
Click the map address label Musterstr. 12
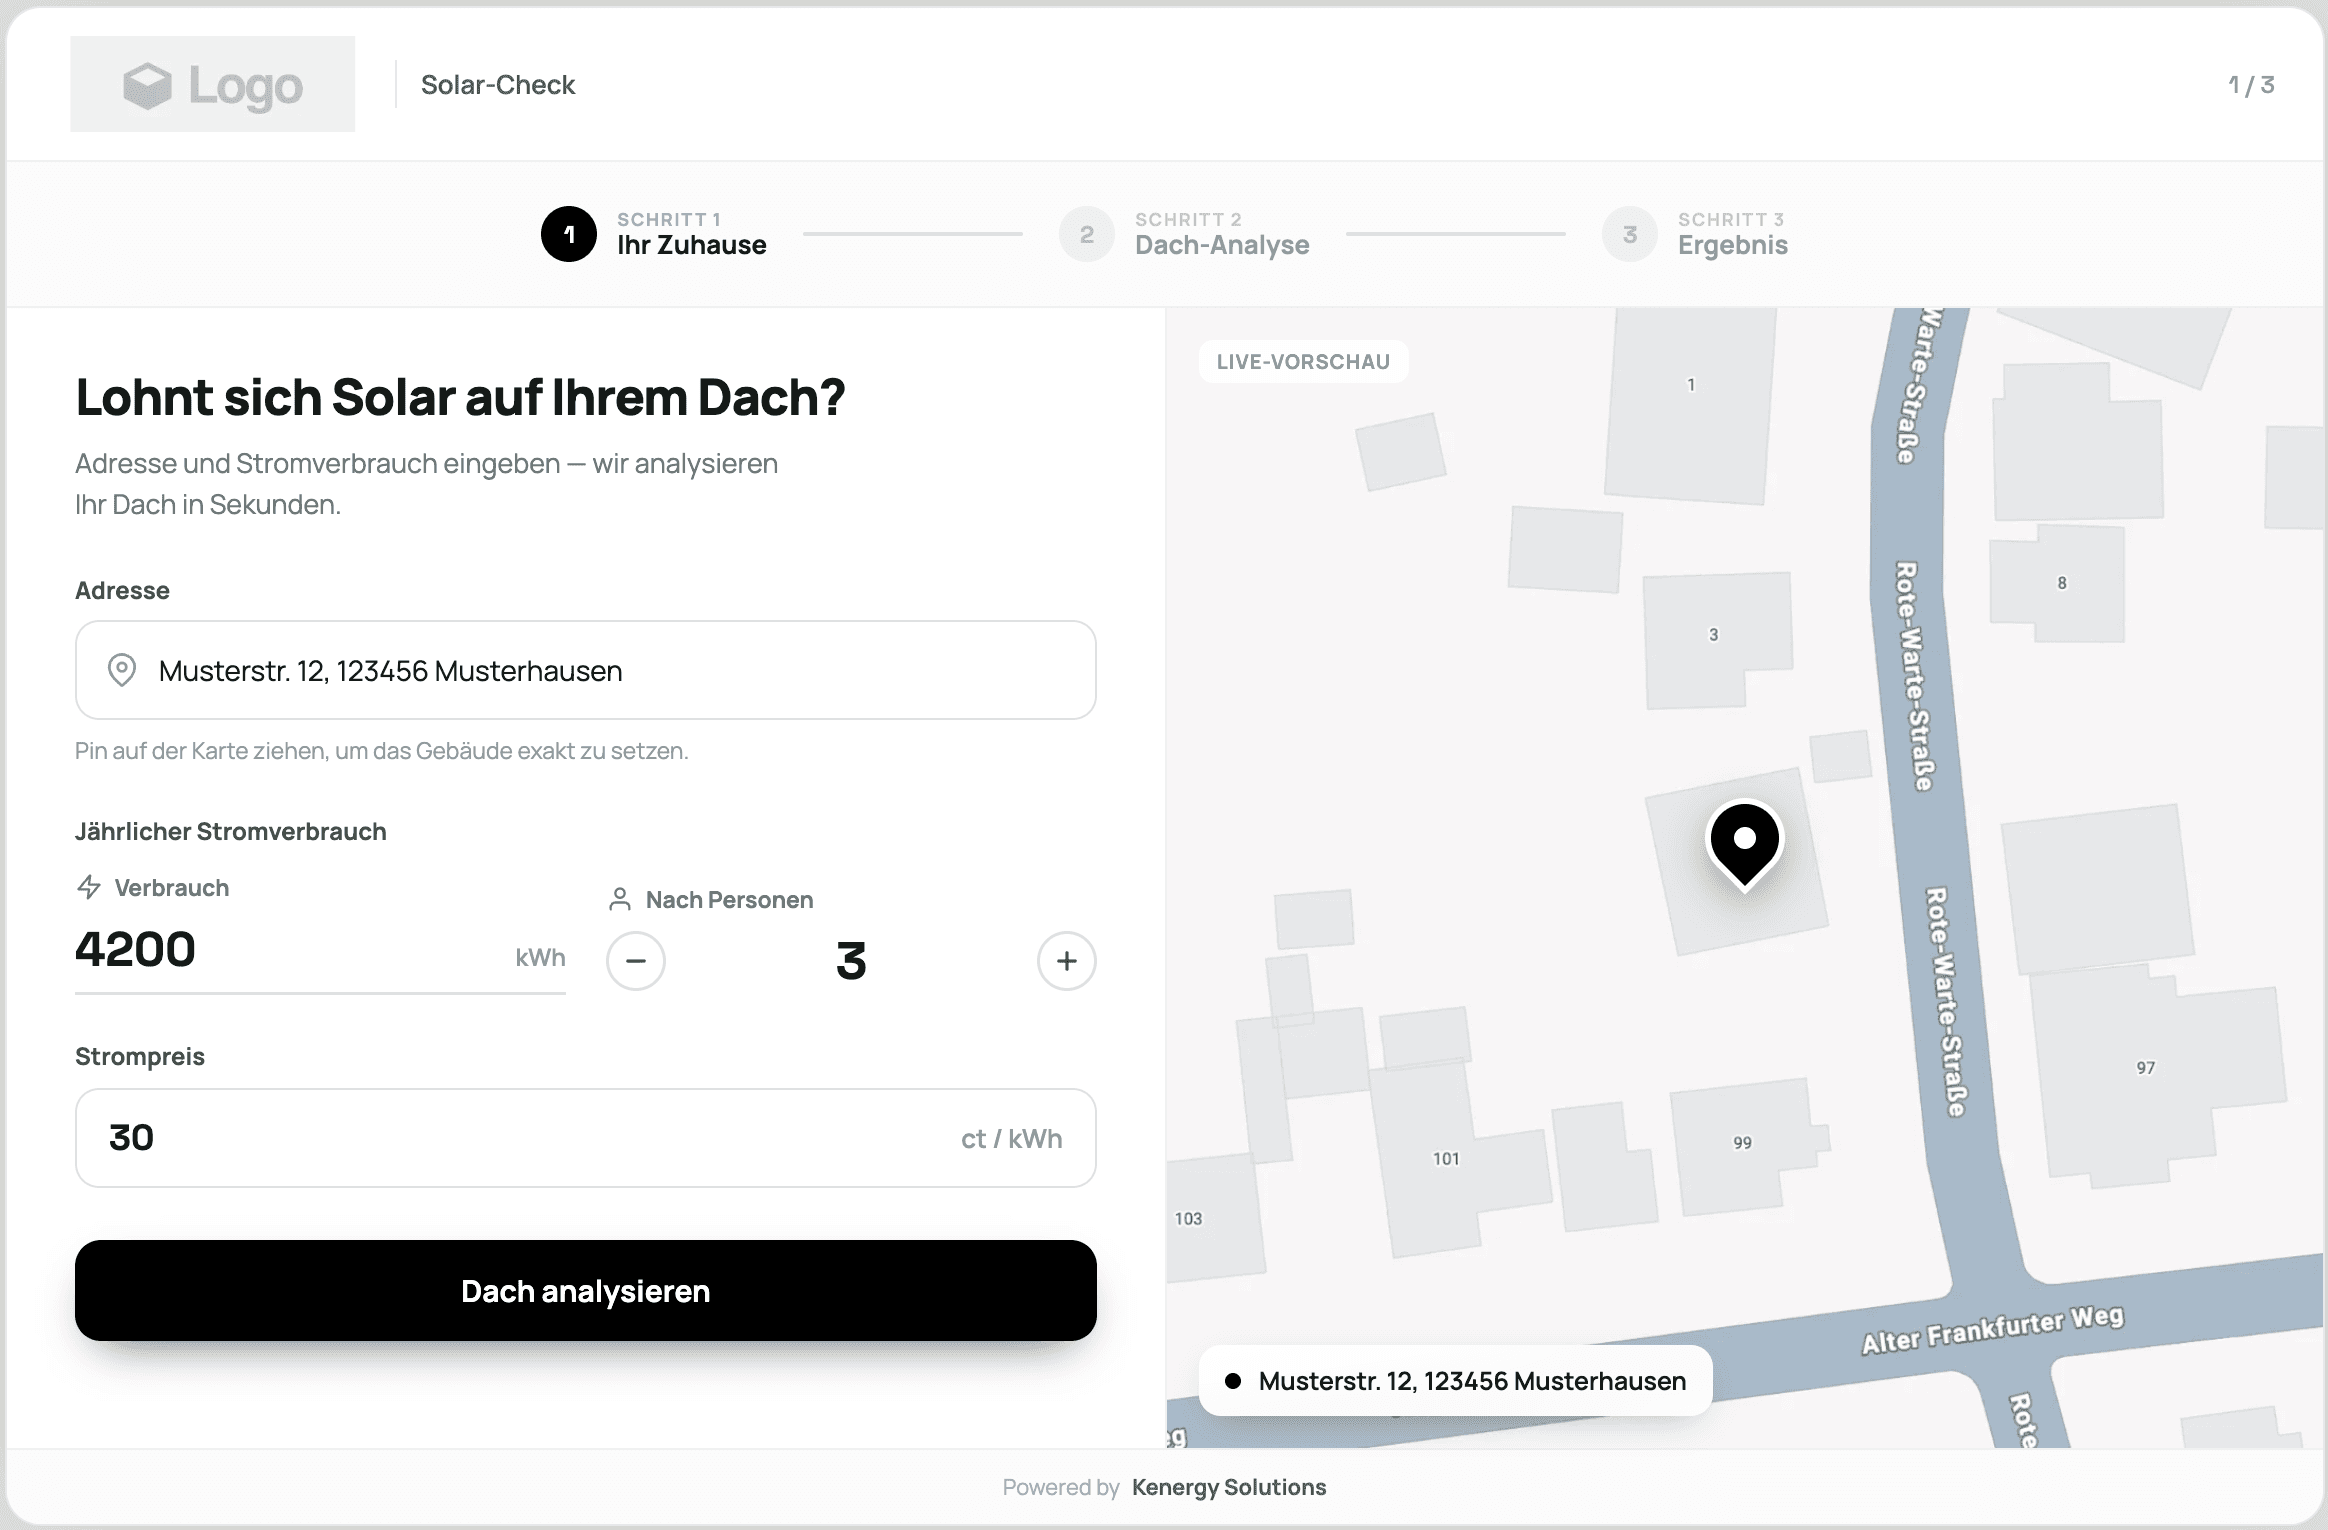[1456, 1381]
